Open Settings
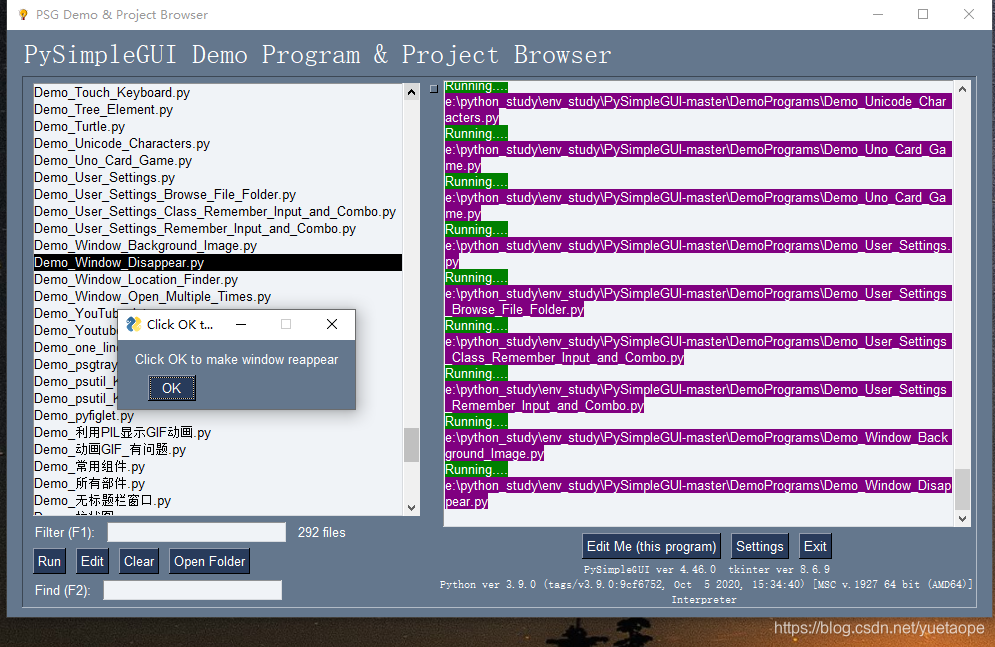This screenshot has height=647, width=995. 760,546
